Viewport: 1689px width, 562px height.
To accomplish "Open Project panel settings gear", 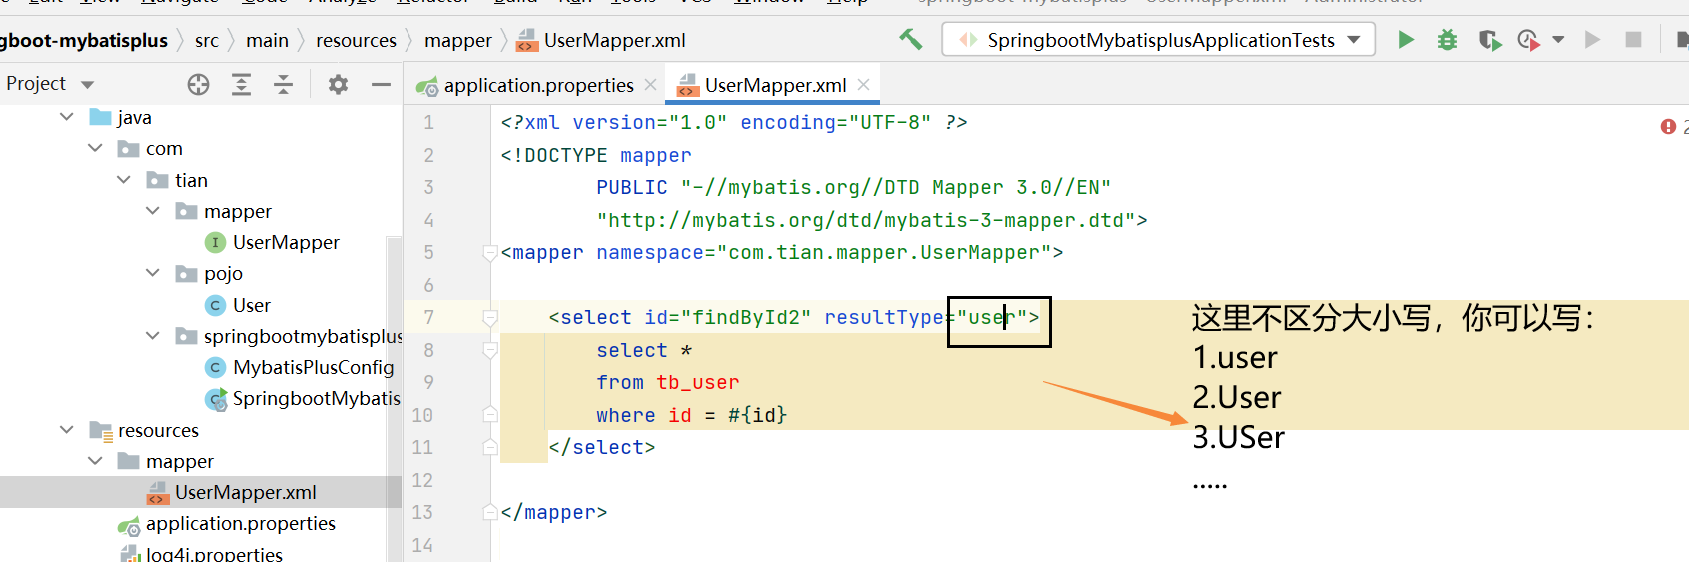I will pyautogui.click(x=338, y=84).
